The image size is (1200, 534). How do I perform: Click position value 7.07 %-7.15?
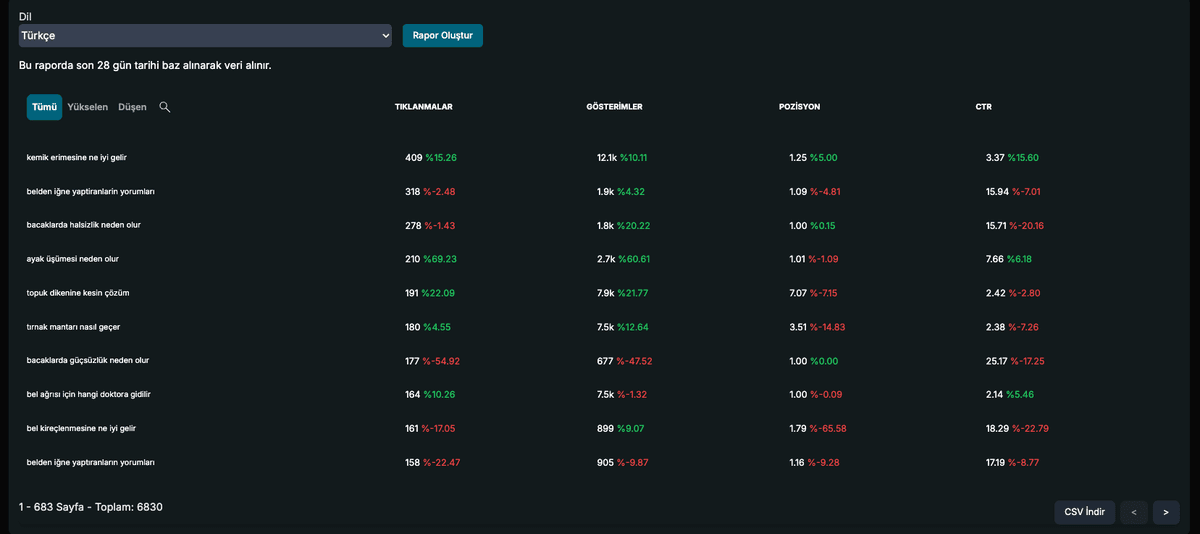point(815,293)
